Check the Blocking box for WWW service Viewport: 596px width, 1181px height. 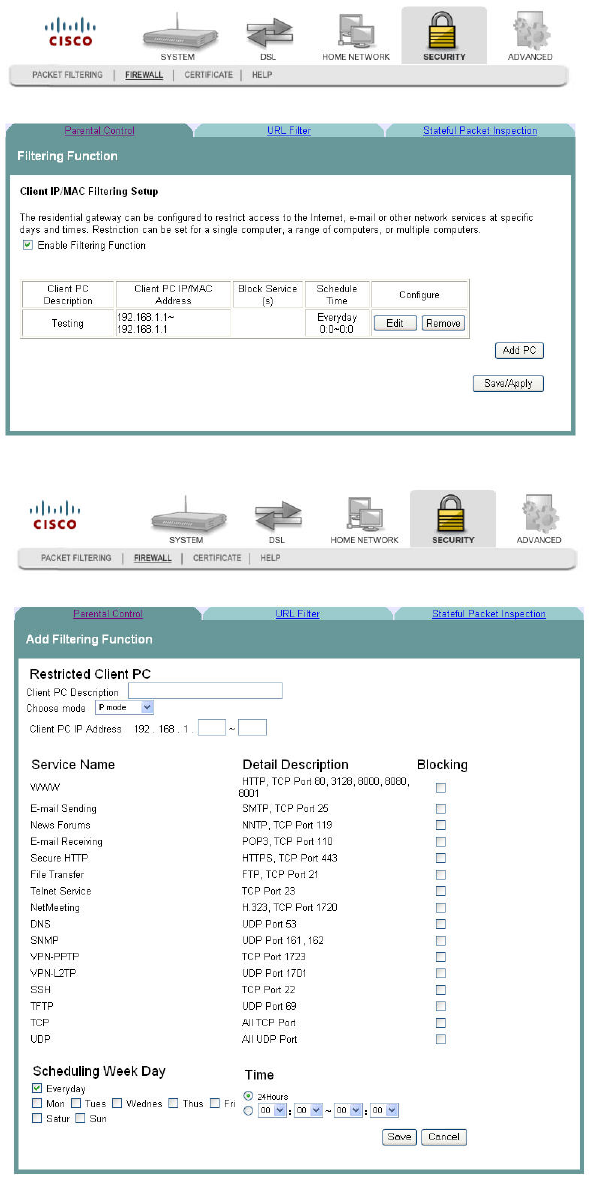(x=441, y=788)
